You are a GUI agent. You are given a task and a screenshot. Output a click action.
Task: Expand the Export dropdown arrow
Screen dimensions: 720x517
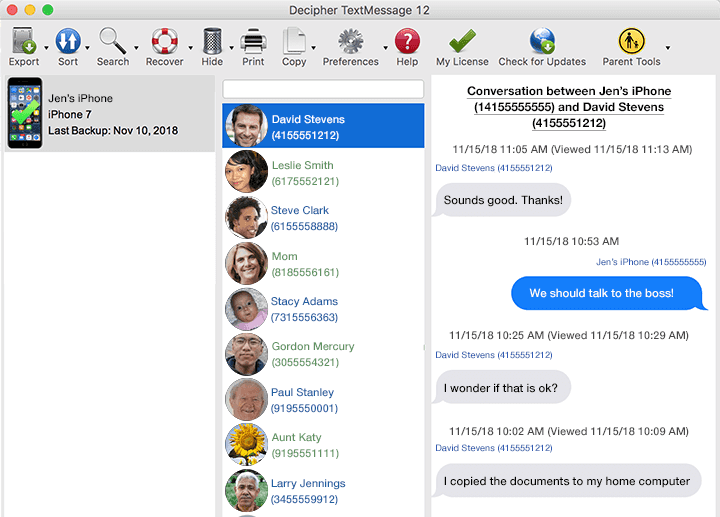pos(46,47)
